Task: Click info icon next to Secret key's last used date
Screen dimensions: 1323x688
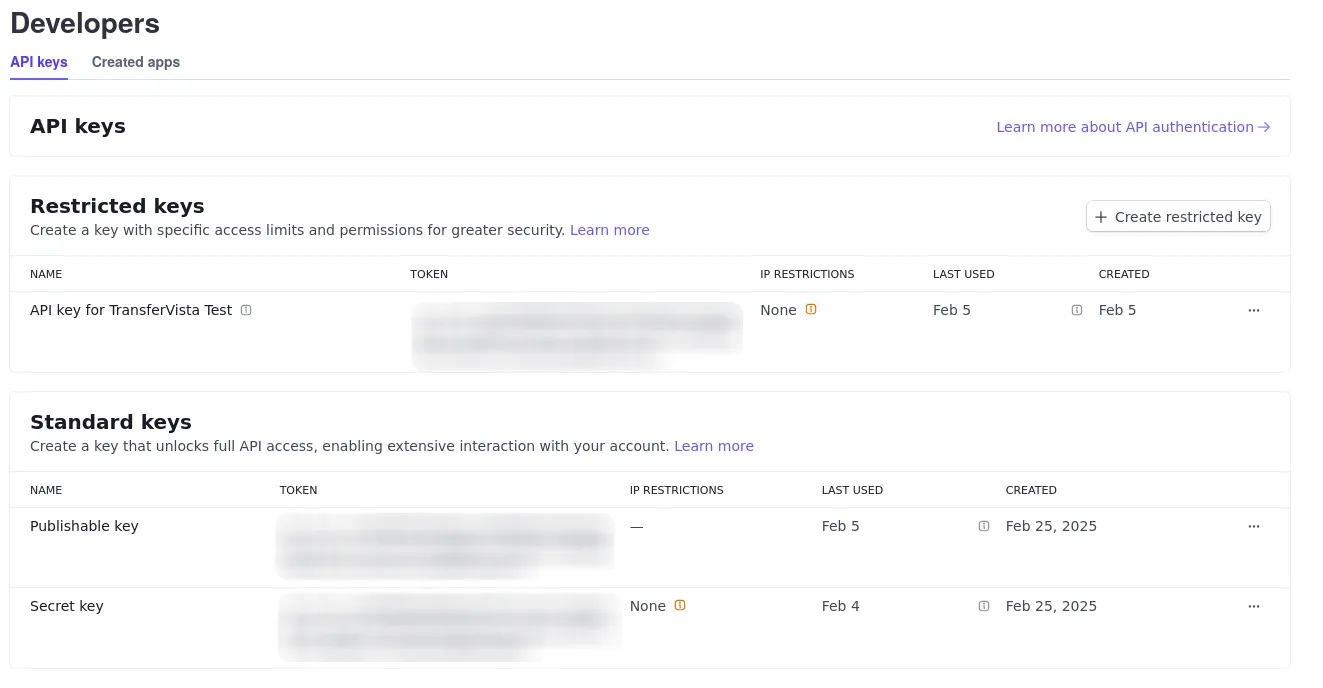Action: 984,606
